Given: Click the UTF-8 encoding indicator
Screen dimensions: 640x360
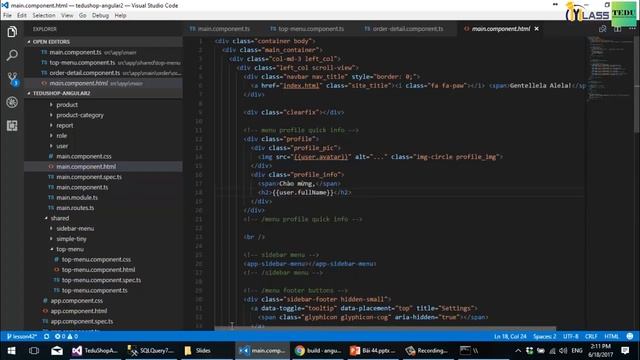Looking at the screenshot, I should tap(571, 336).
